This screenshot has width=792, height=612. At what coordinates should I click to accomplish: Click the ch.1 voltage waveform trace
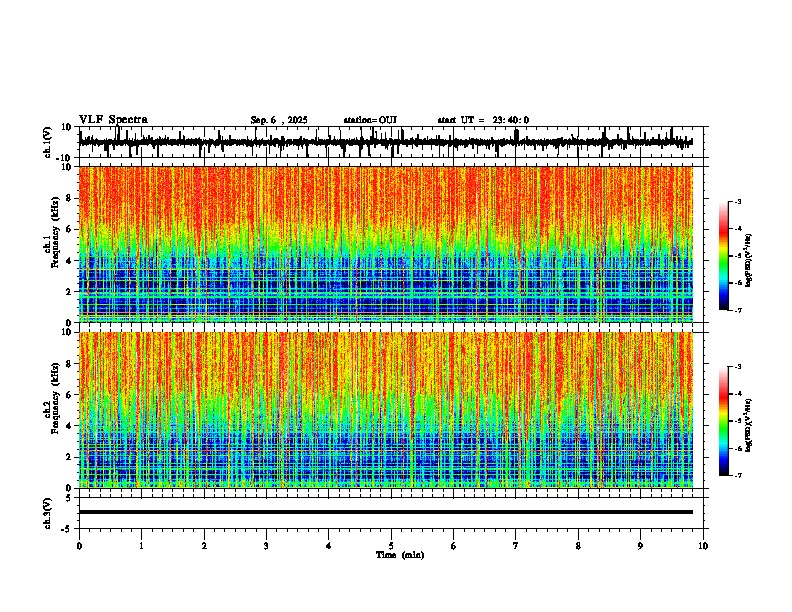point(385,142)
